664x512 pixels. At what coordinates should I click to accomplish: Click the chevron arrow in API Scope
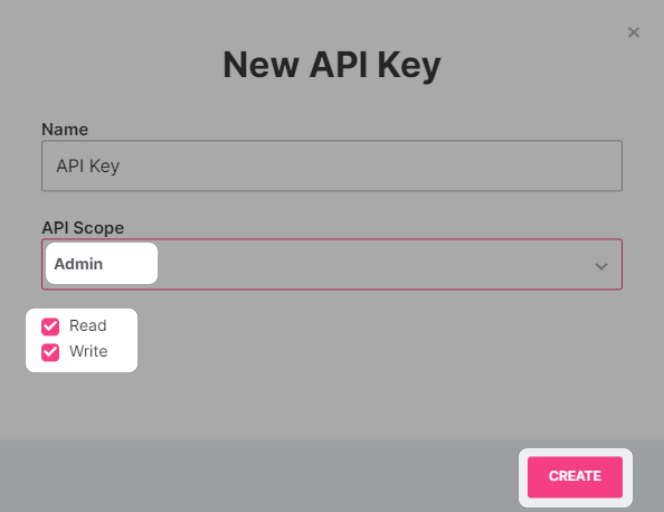point(601,266)
